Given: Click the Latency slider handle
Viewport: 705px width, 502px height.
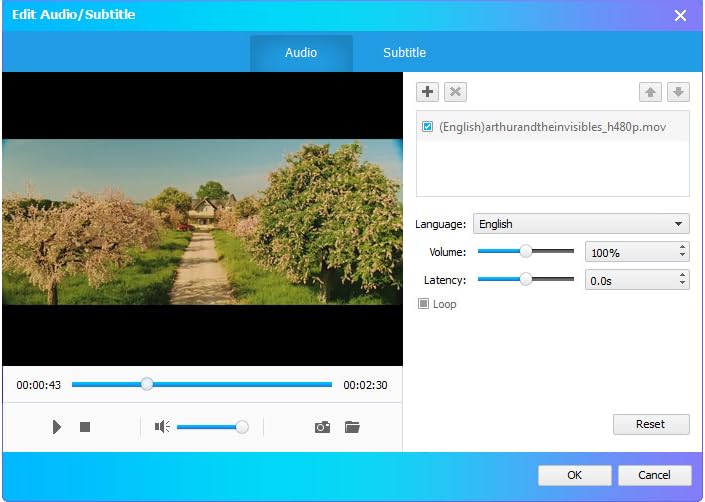Looking at the screenshot, I should click(x=525, y=280).
